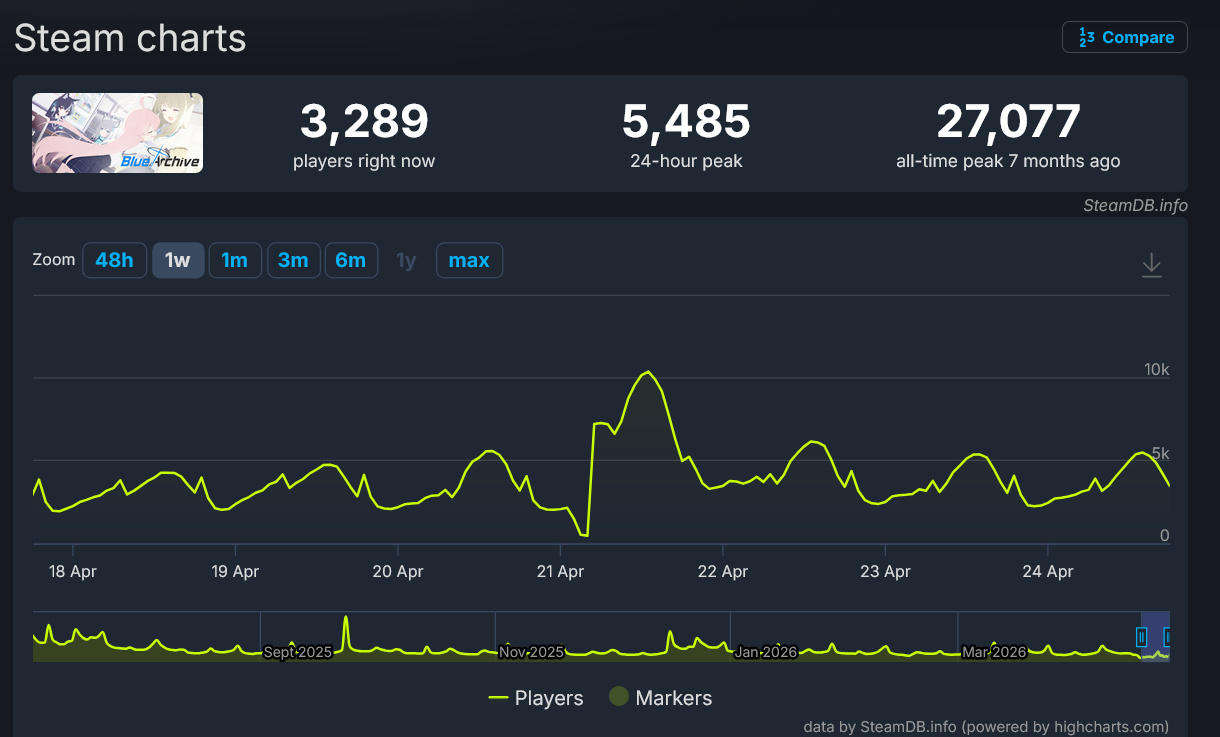Click the chart download menu icon
The image size is (1220, 737).
pos(1152,265)
